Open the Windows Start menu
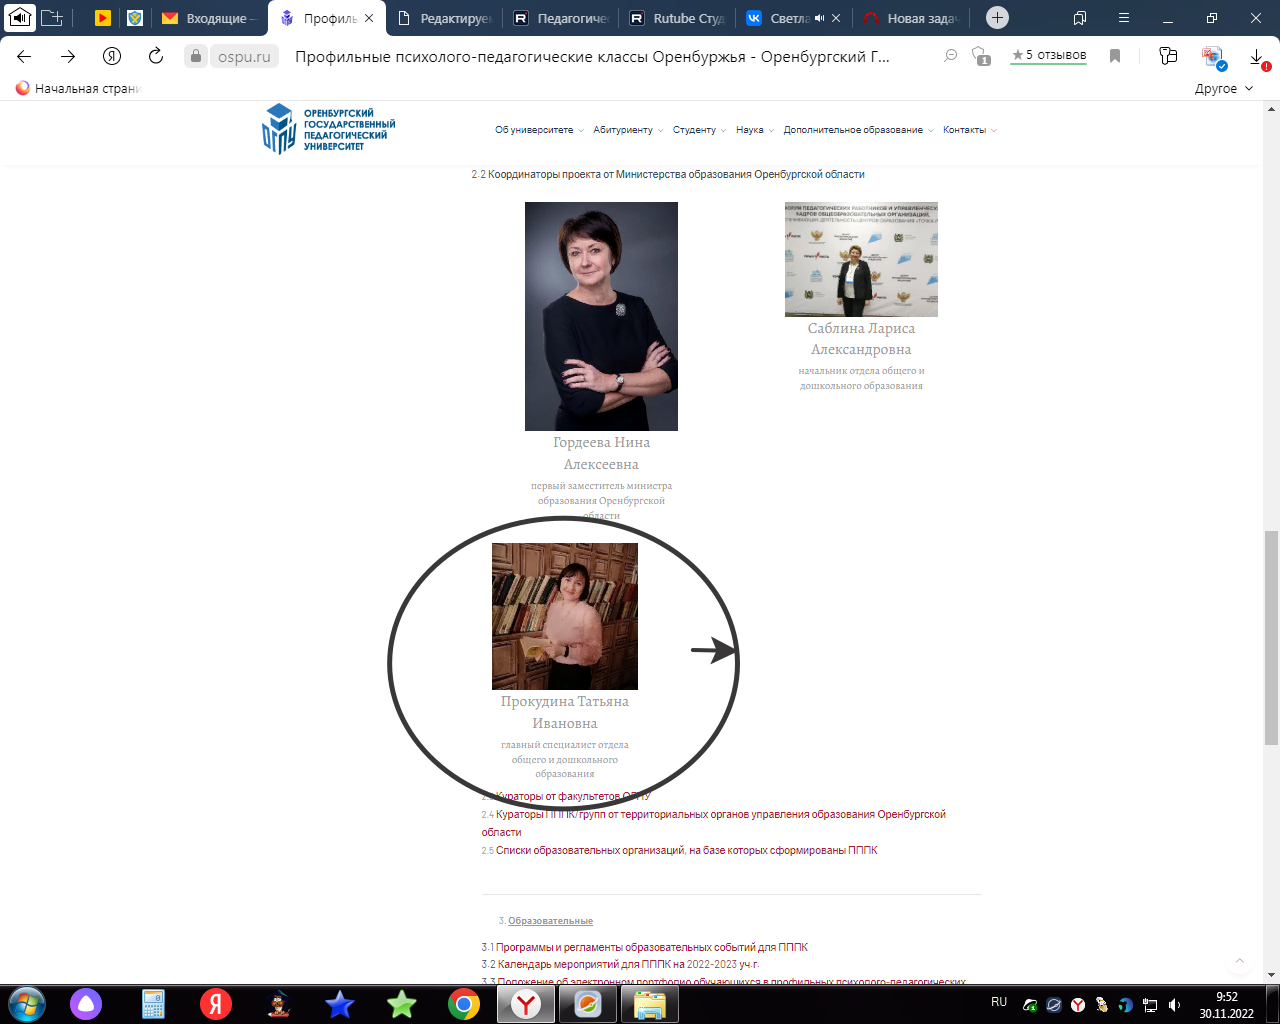Image resolution: width=1280 pixels, height=1024 pixels. pyautogui.click(x=26, y=1004)
